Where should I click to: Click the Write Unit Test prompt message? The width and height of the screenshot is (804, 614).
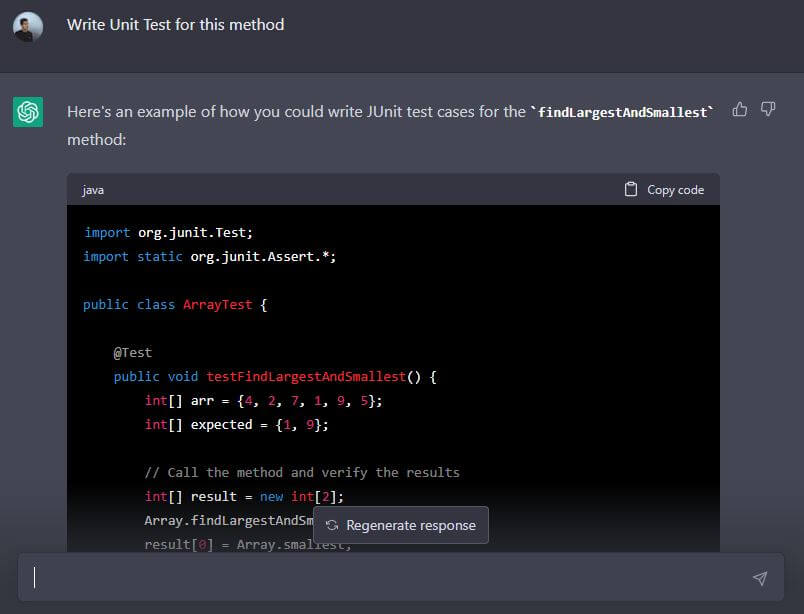point(175,25)
